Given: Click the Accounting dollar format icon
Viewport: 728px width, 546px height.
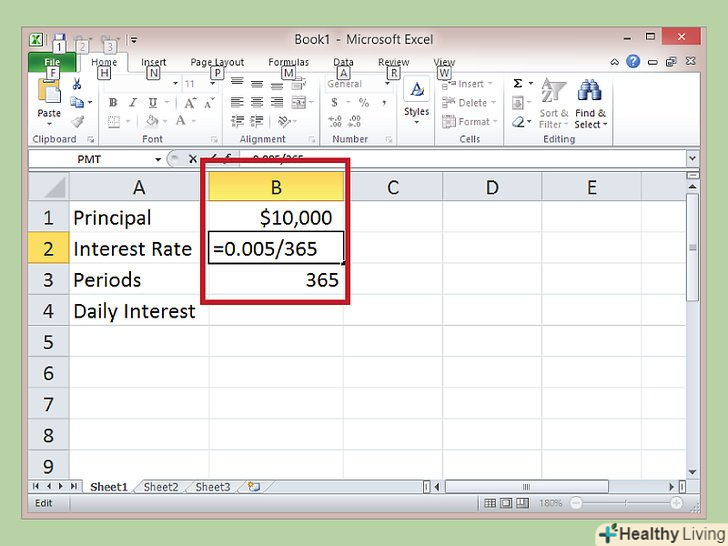Looking at the screenshot, I should click(334, 102).
